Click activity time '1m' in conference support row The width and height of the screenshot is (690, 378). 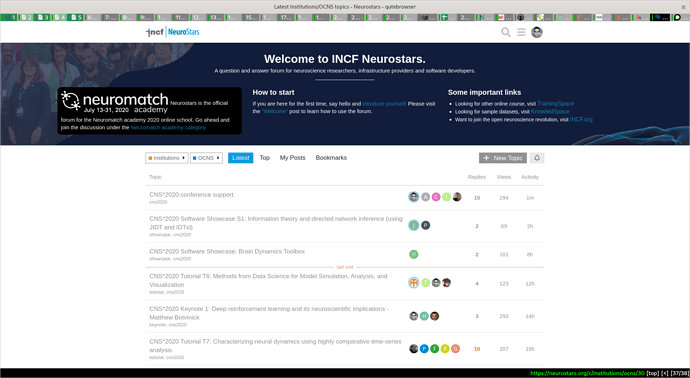530,198
